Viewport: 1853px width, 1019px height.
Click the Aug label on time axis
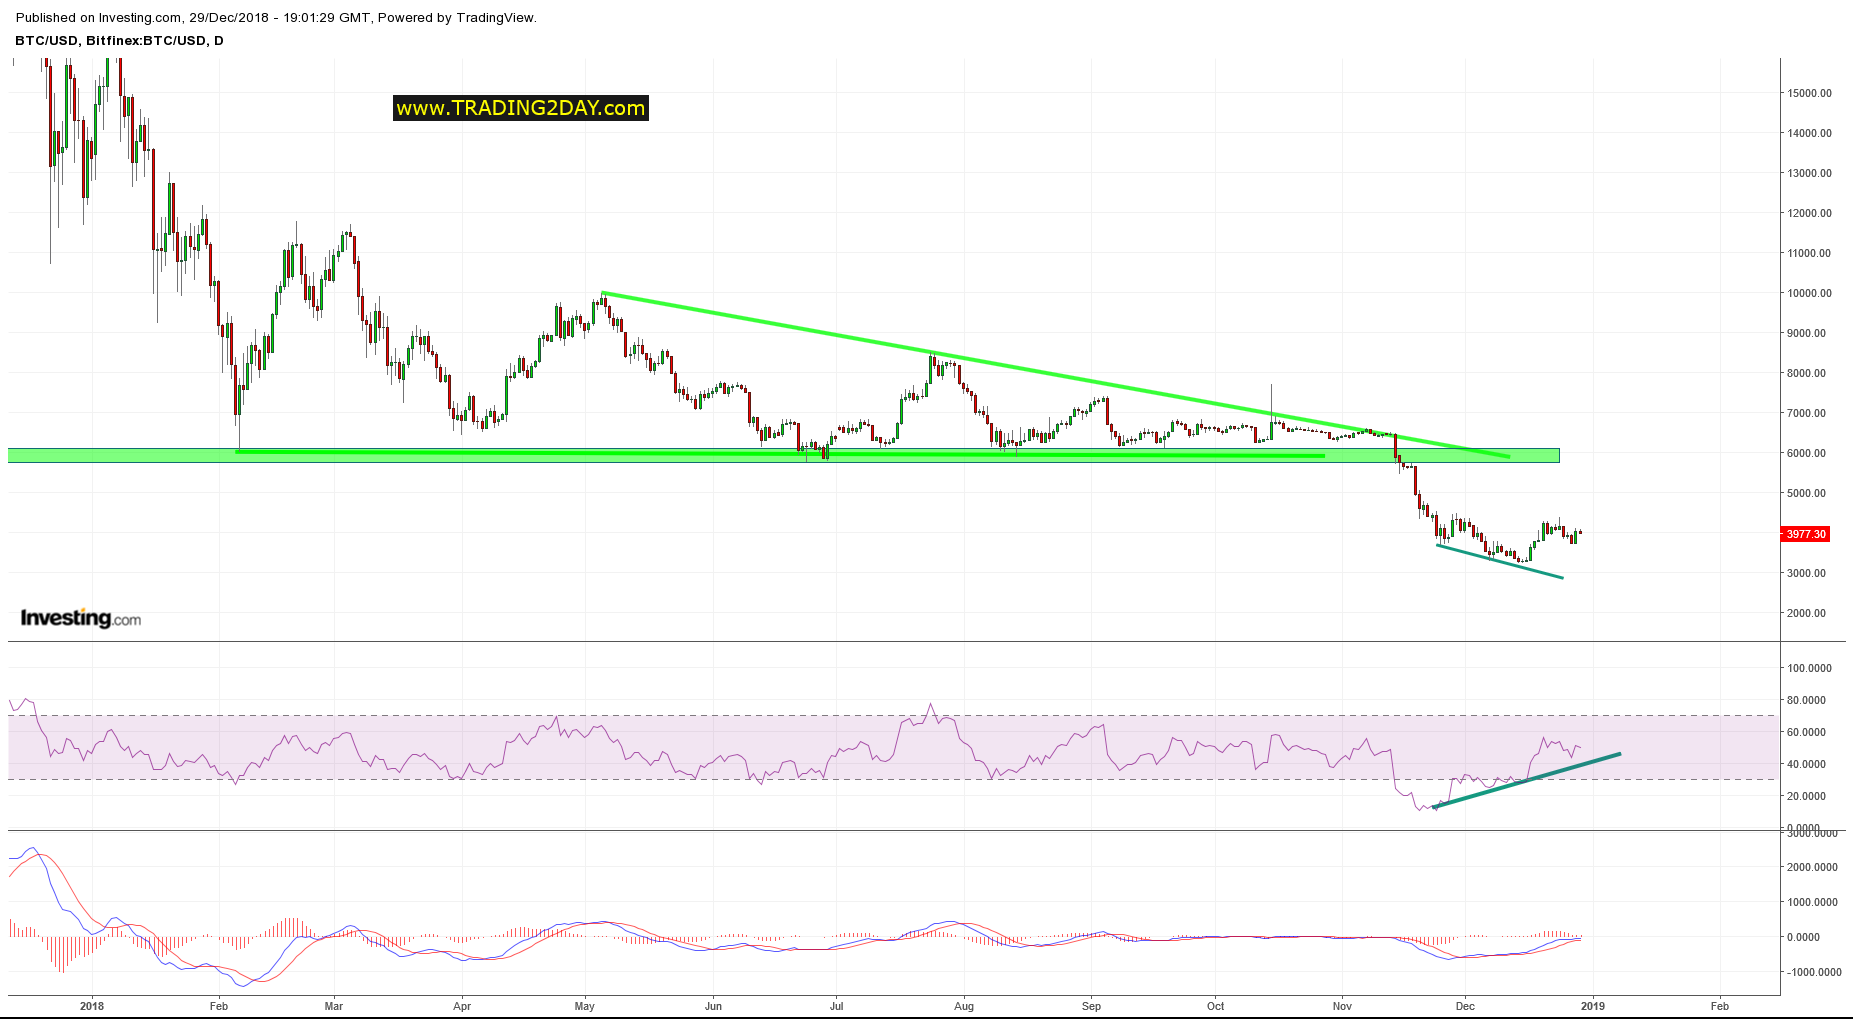point(964,1006)
